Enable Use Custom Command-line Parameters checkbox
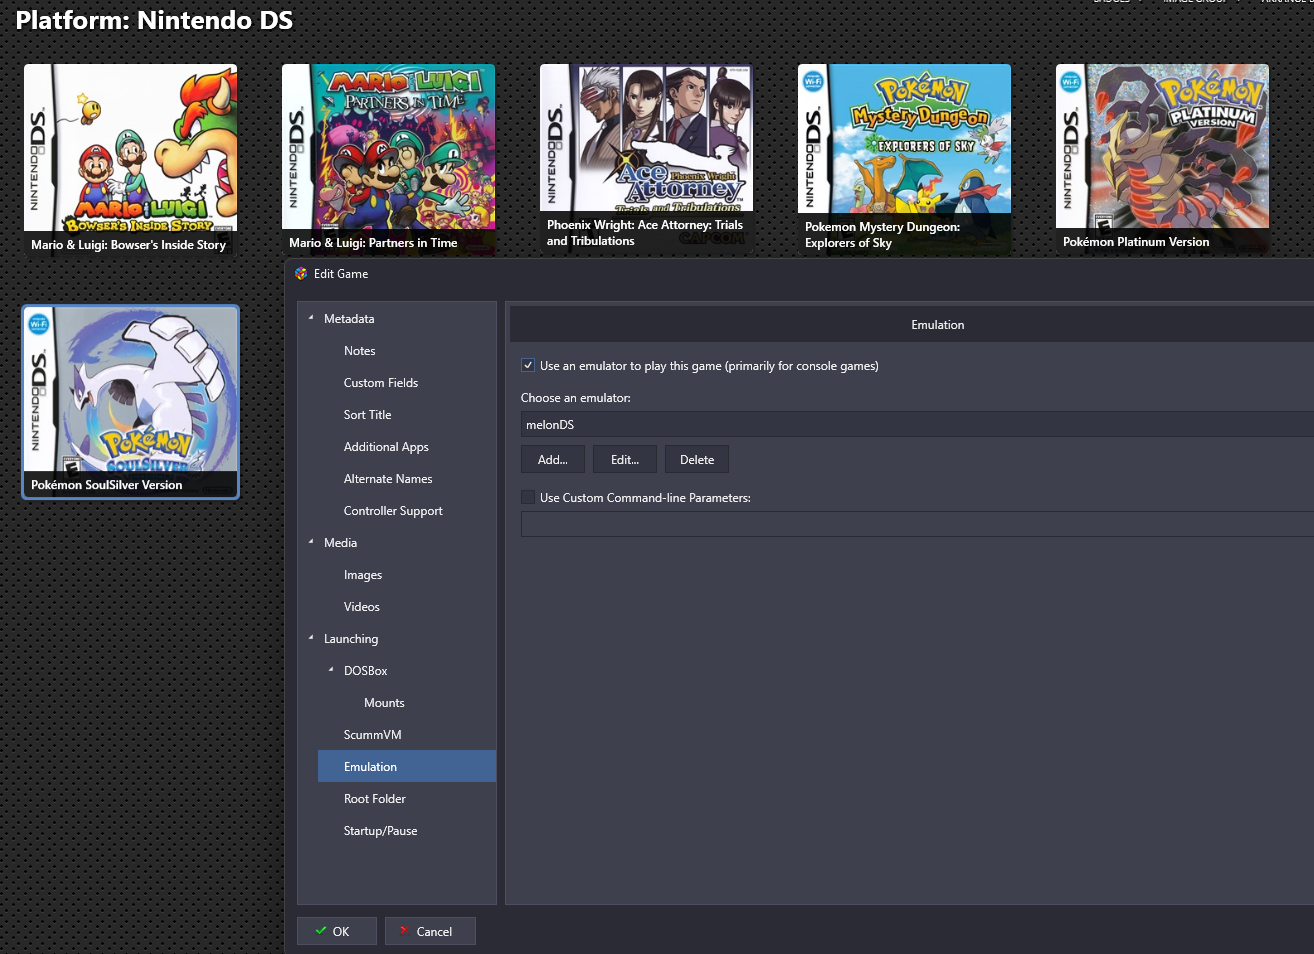 click(x=528, y=497)
